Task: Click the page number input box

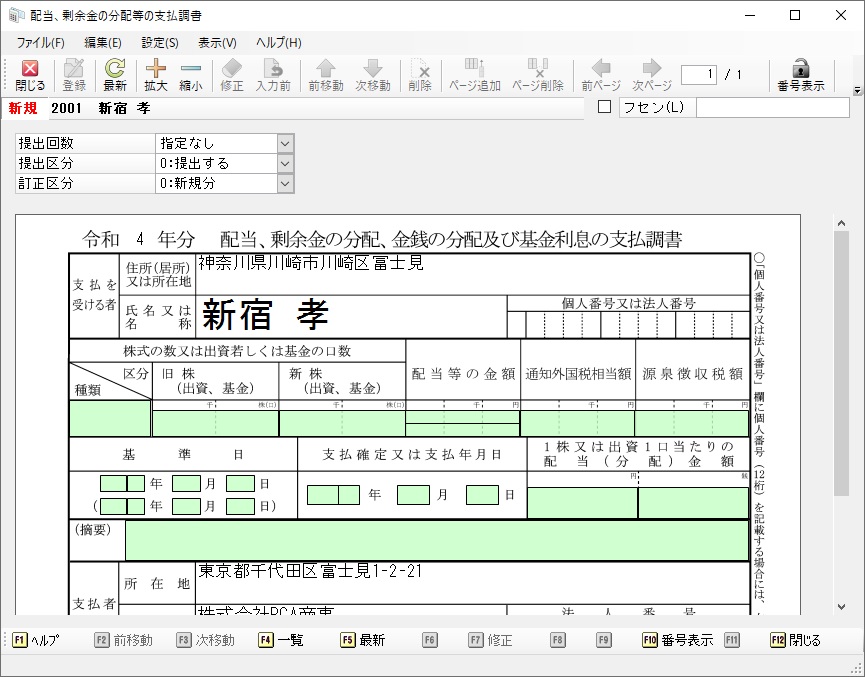Action: [x=698, y=75]
